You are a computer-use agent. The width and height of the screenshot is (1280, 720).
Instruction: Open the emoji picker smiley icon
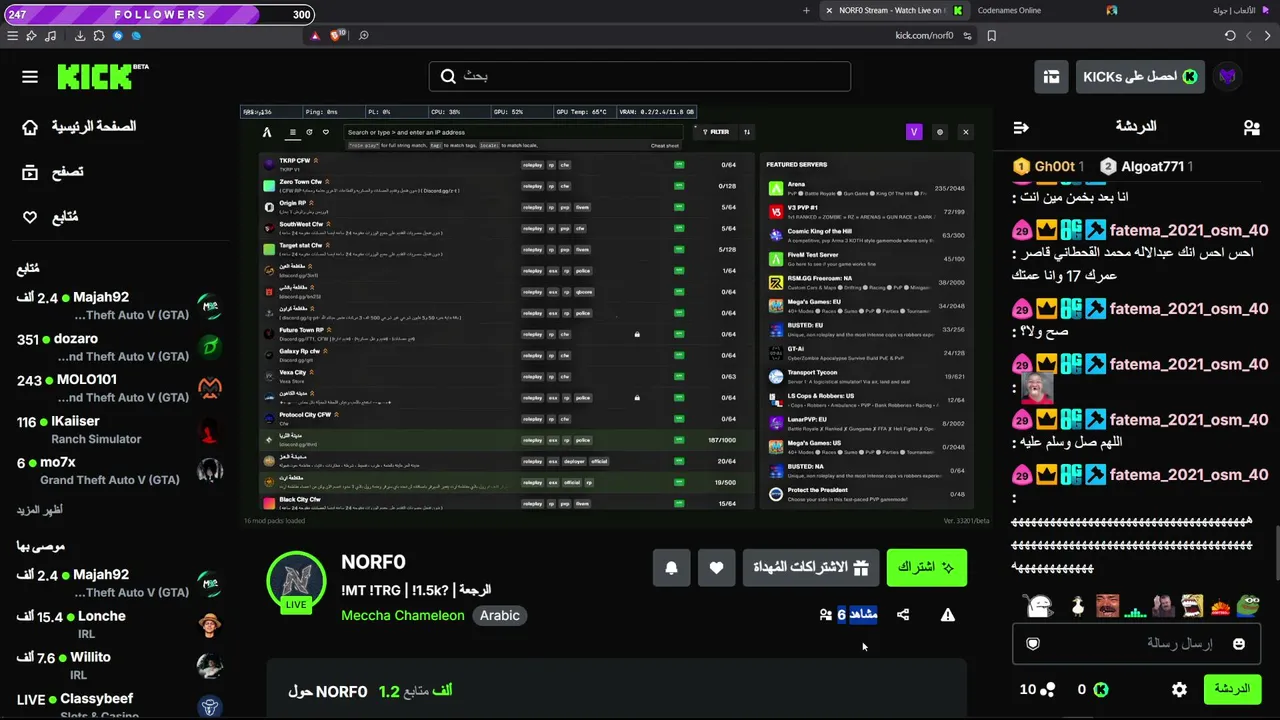[x=1239, y=644]
